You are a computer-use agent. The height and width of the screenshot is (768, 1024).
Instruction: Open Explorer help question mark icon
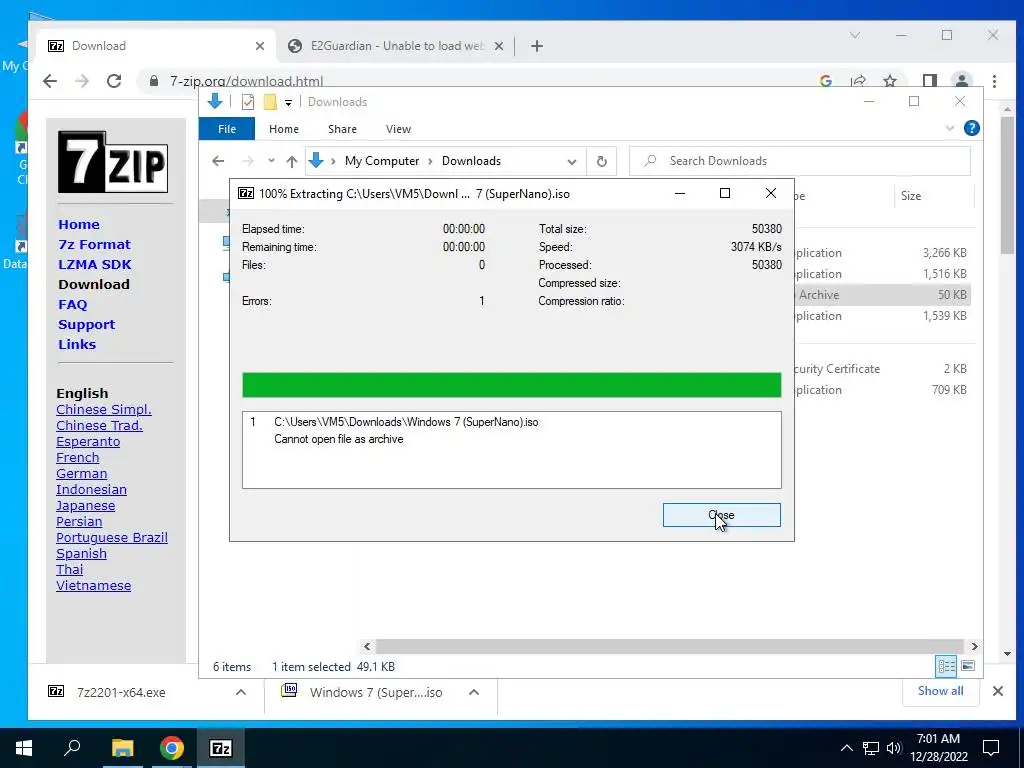click(972, 128)
